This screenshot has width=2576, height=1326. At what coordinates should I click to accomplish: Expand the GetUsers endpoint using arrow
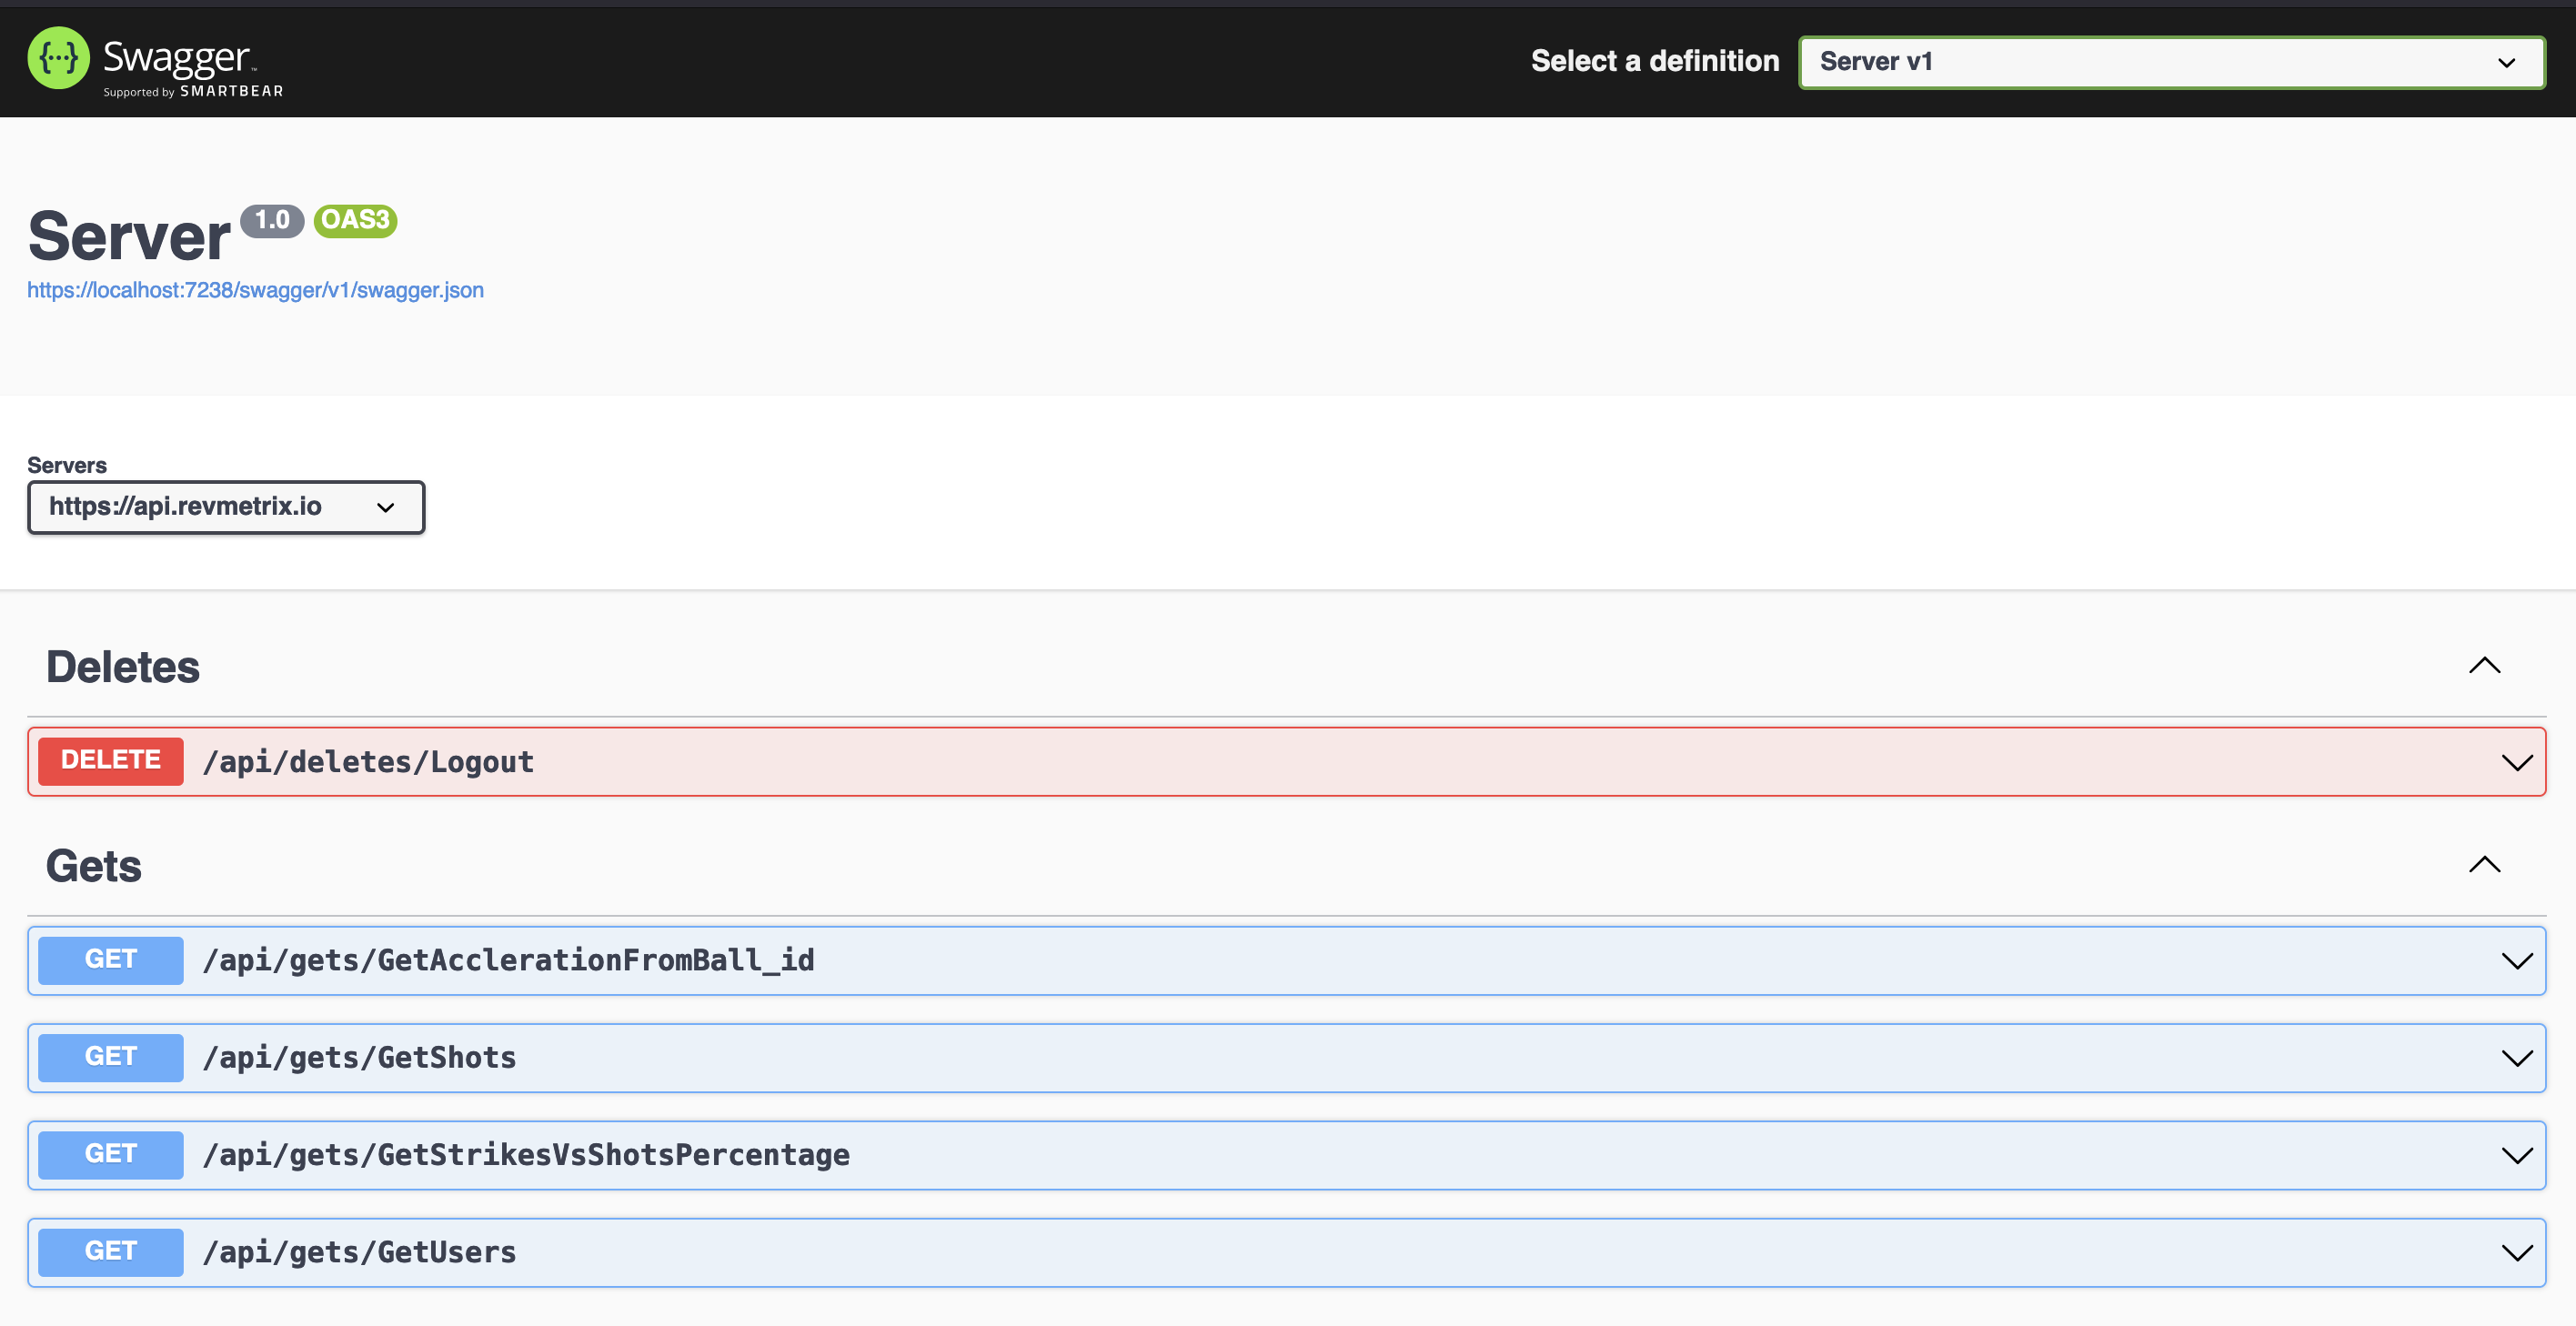tap(2516, 1254)
